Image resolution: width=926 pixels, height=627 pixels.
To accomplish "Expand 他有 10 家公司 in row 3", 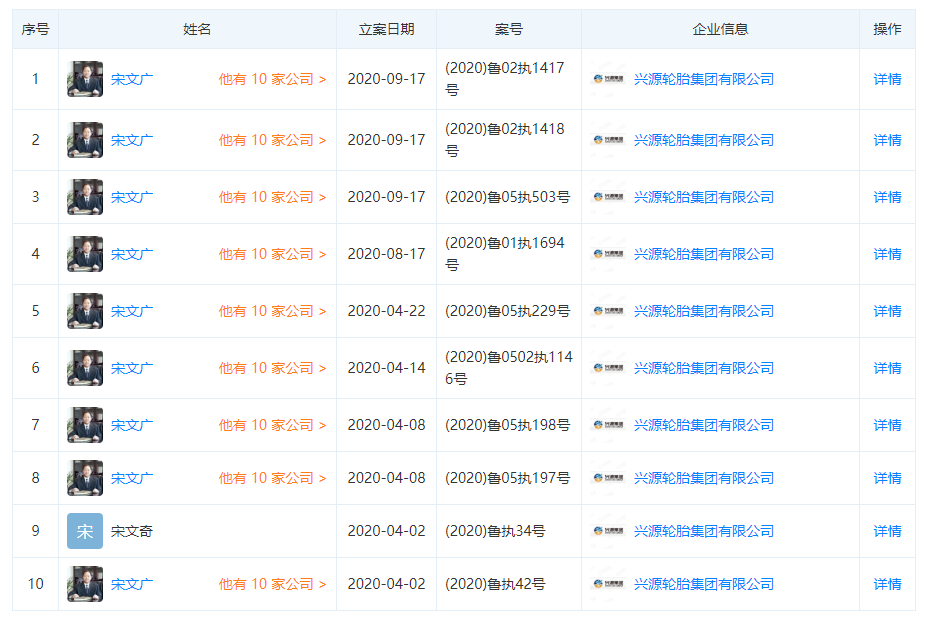I will click(272, 197).
